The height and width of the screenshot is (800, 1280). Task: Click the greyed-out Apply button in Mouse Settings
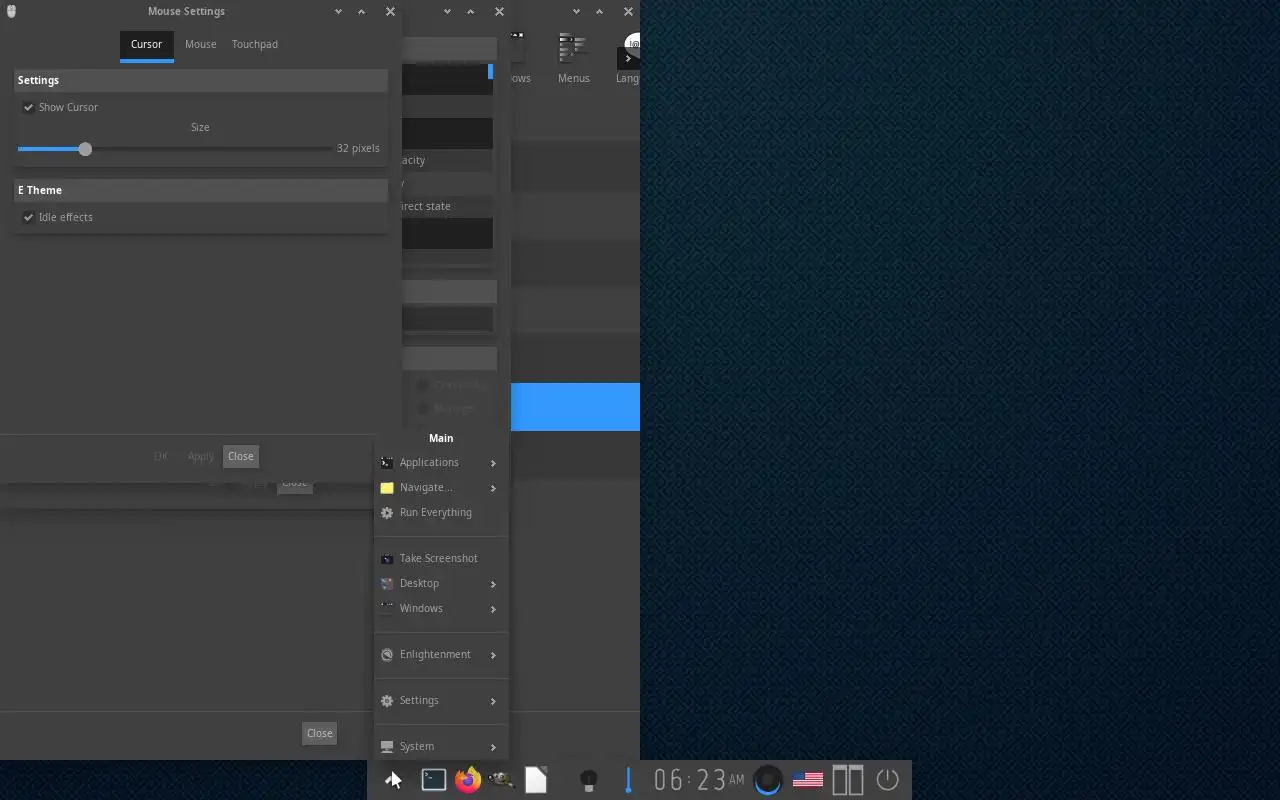point(201,456)
